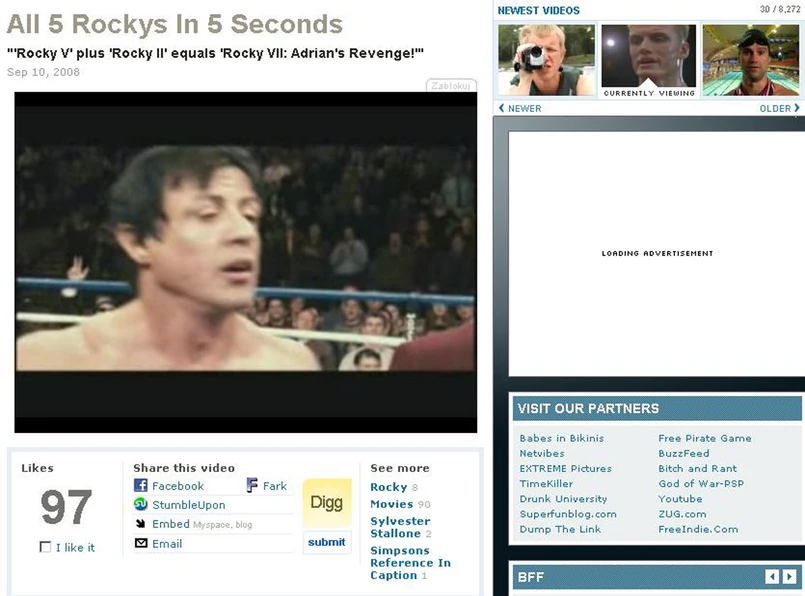Check the 'I like it' checkbox

click(45, 547)
